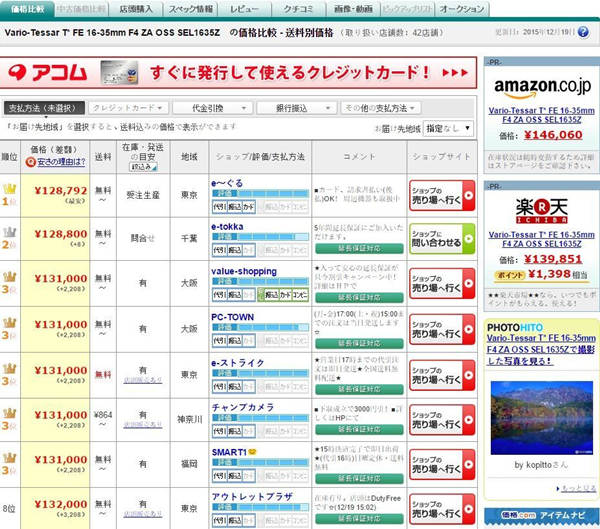Switch to the 中古価格比較 tab
600x529 pixels.
(x=81, y=9)
